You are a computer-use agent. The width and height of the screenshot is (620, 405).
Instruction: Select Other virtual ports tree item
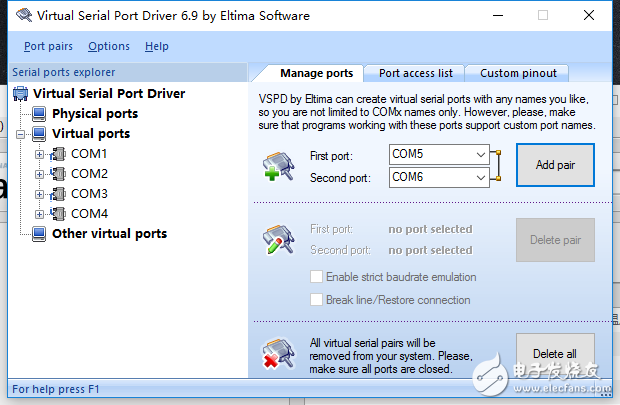click(x=110, y=234)
